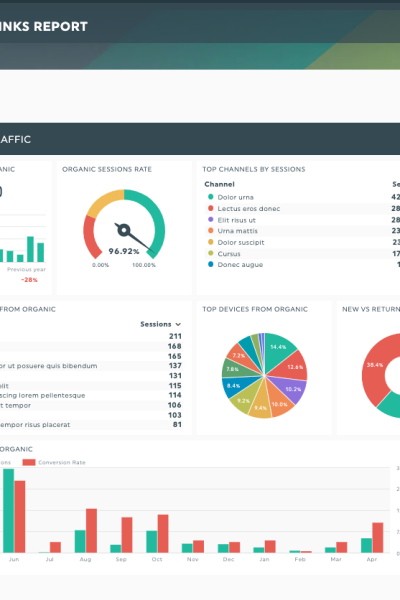
Task: Click the 137 sessions value
Action: click(x=175, y=365)
